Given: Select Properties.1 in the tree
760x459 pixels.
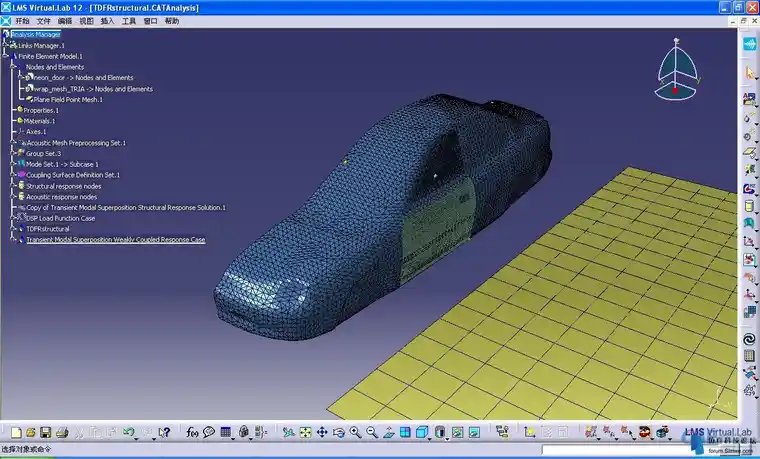Looking at the screenshot, I should pos(41,111).
